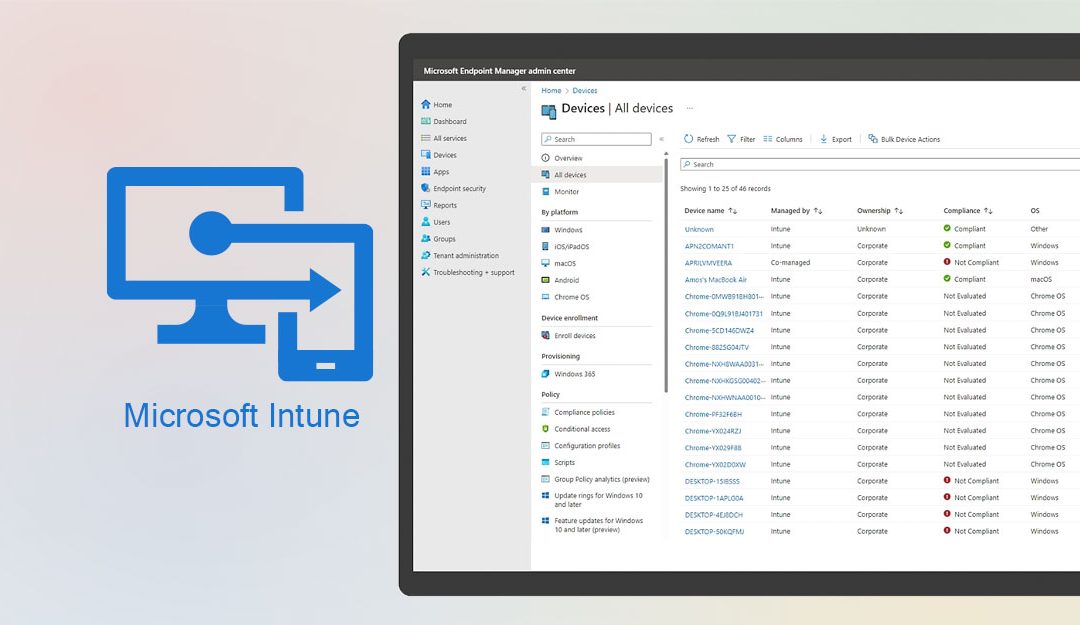Click the Devices breadcrumb link
Viewport: 1080px width, 625px height.
(x=585, y=90)
